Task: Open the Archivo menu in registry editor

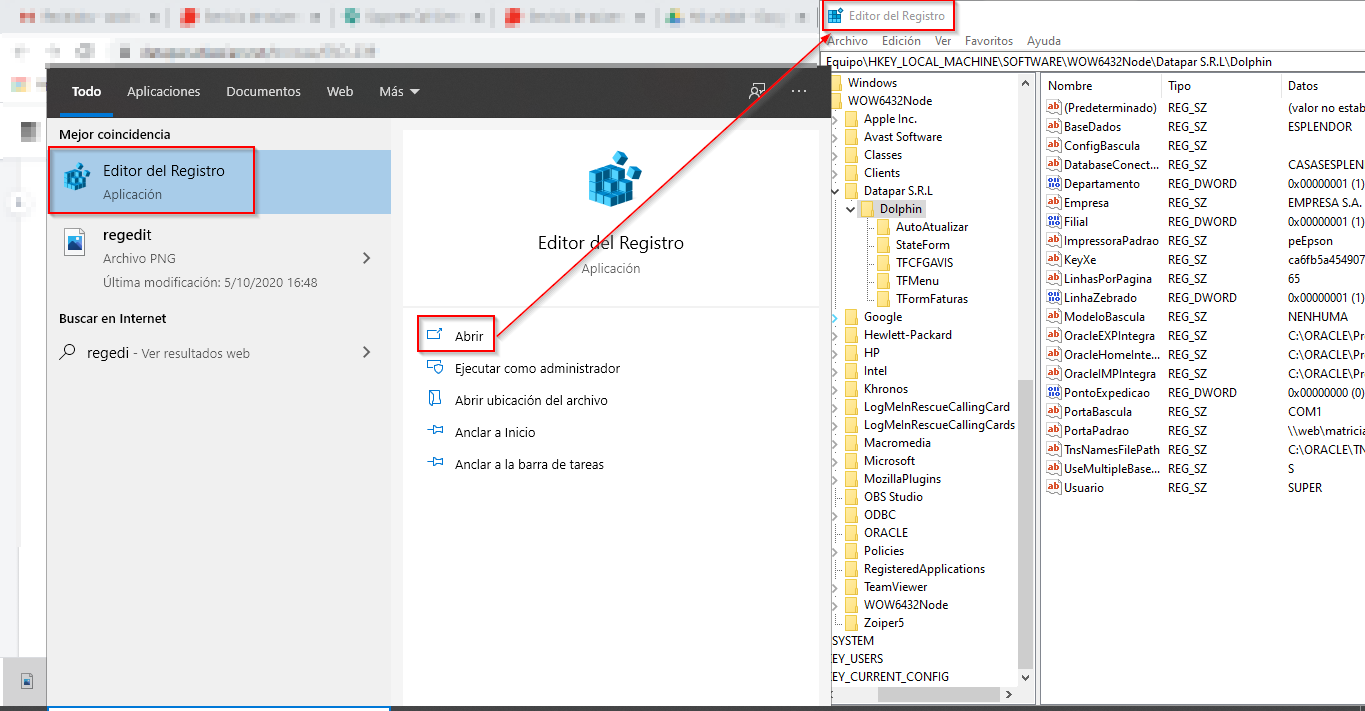Action: [847, 41]
